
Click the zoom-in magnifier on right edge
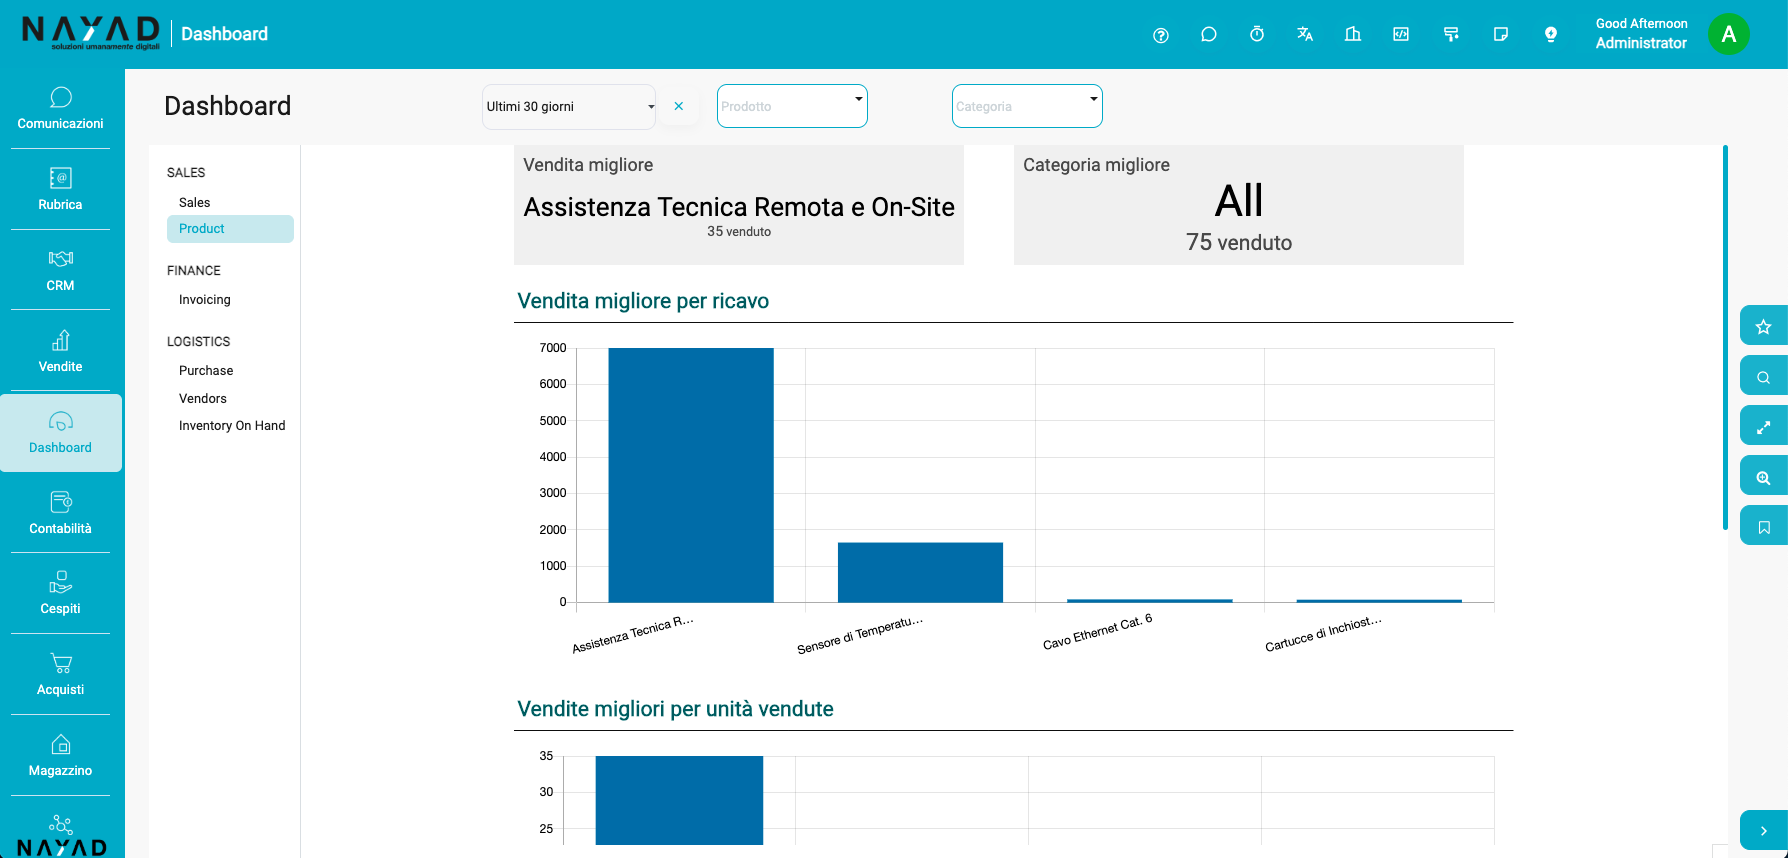point(1763,477)
